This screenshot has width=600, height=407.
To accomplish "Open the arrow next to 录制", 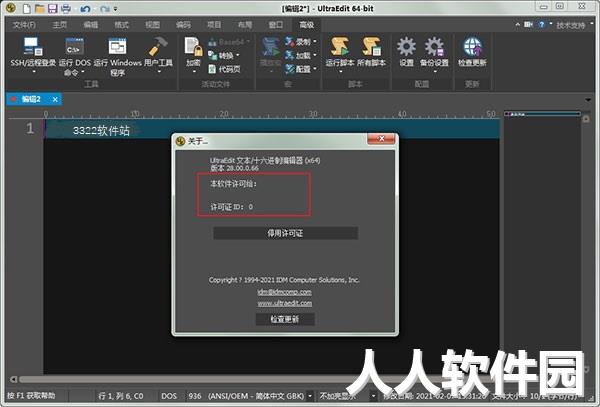I will coord(315,41).
